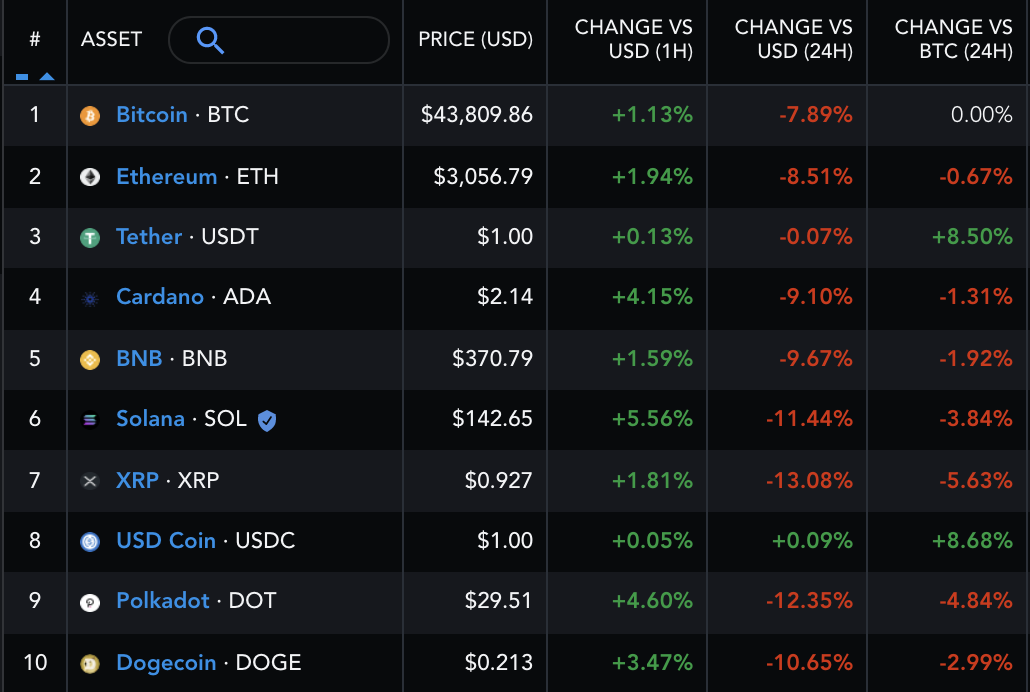The width and height of the screenshot is (1030, 692).
Task: Sort by rank number column arrow
Action: 46,76
